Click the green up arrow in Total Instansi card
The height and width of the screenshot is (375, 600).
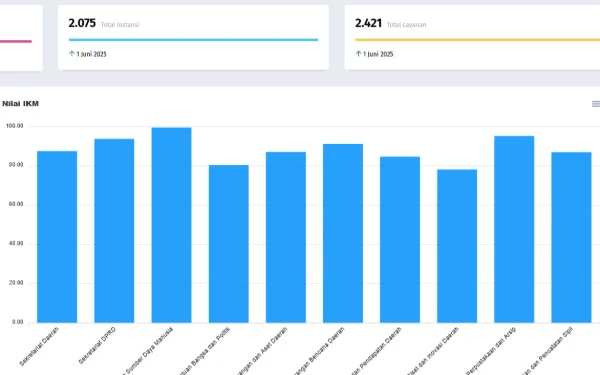[72, 54]
